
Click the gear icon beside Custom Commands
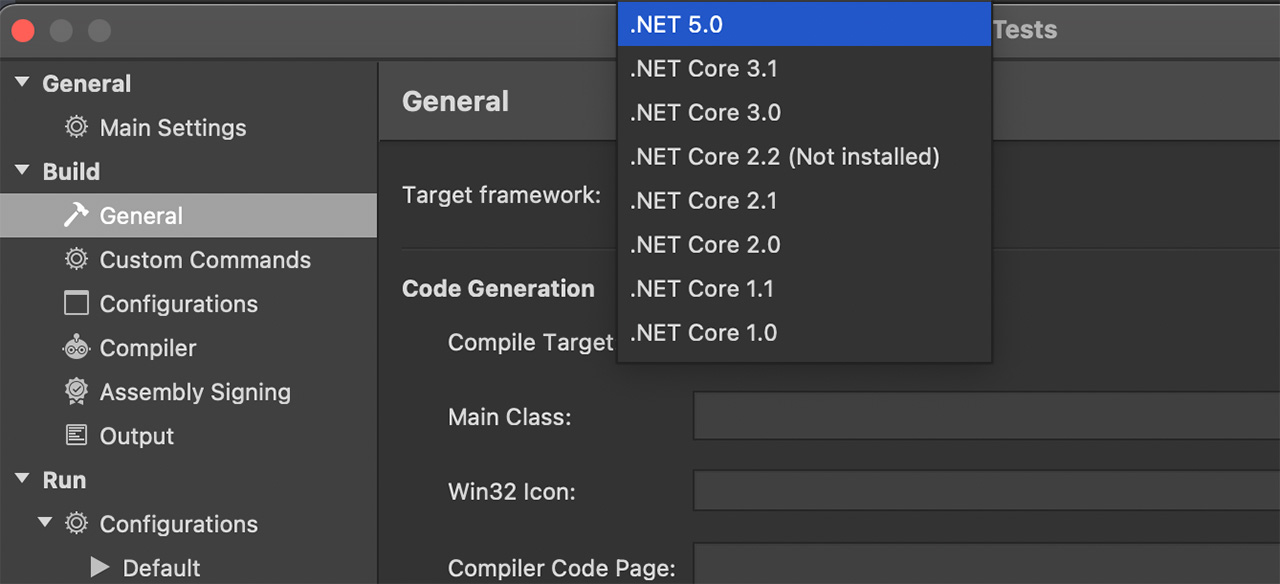tap(76, 260)
